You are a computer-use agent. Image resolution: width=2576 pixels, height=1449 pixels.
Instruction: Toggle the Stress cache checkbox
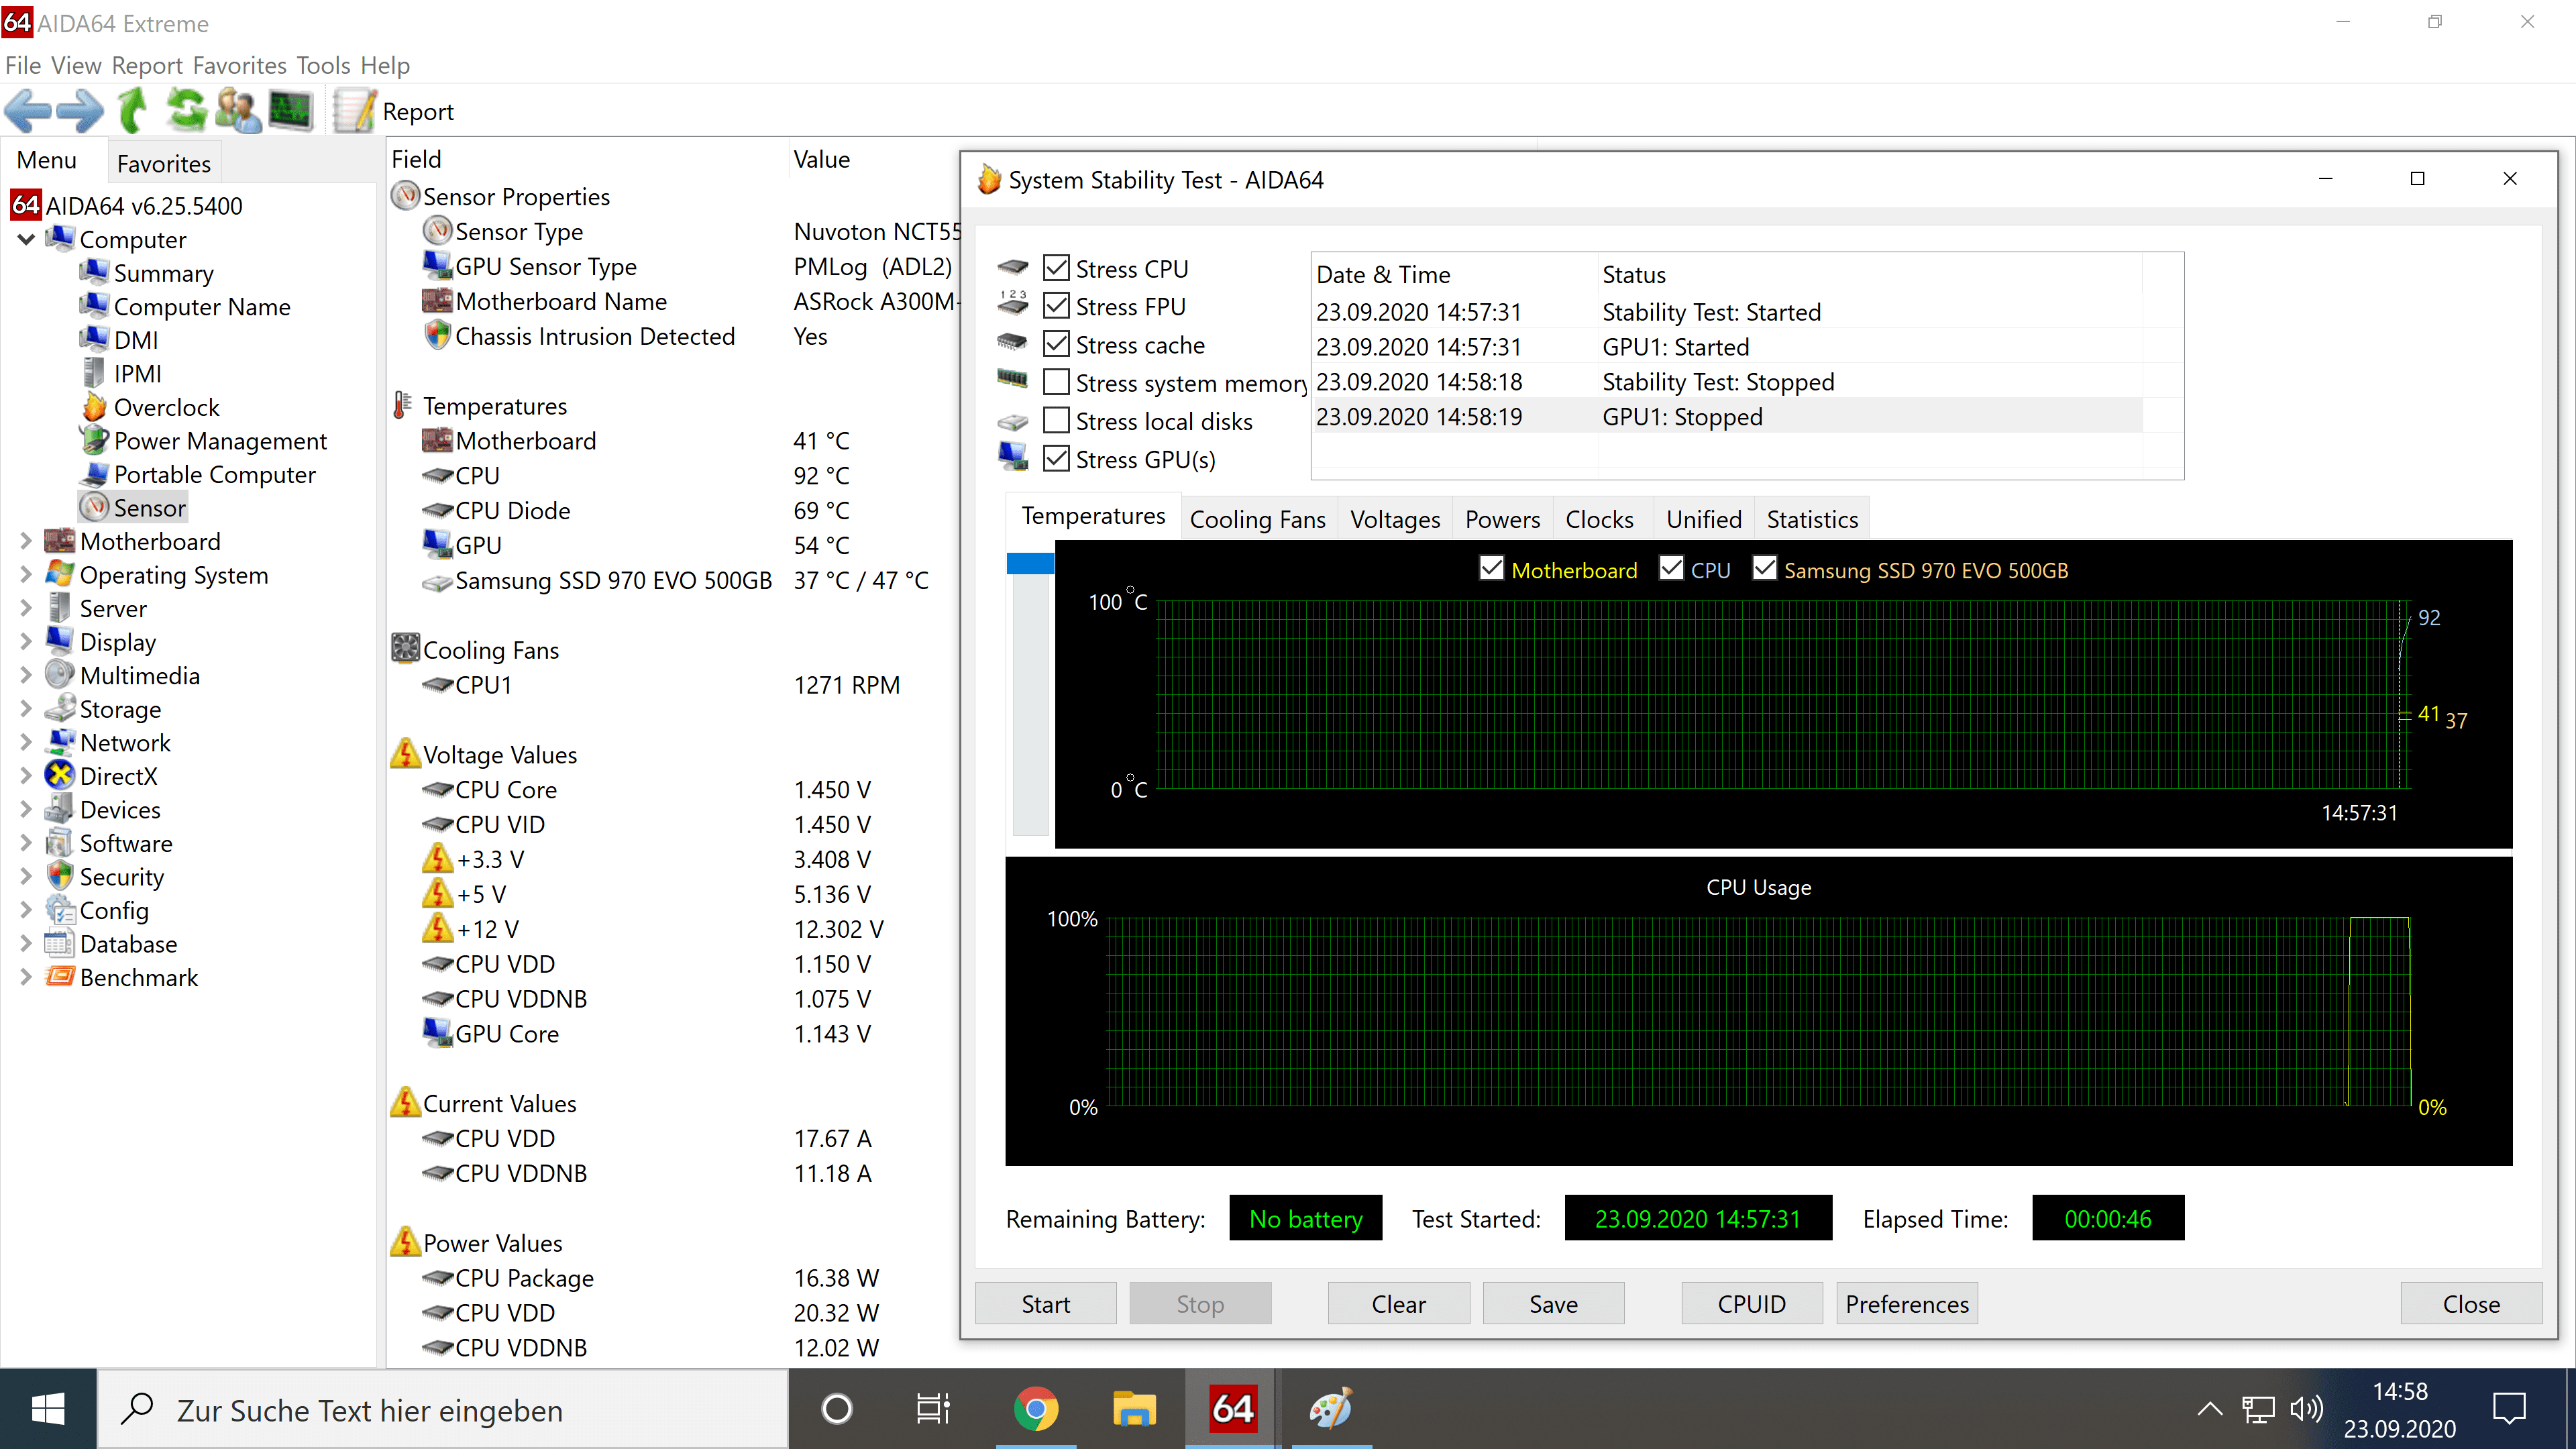tap(1056, 344)
